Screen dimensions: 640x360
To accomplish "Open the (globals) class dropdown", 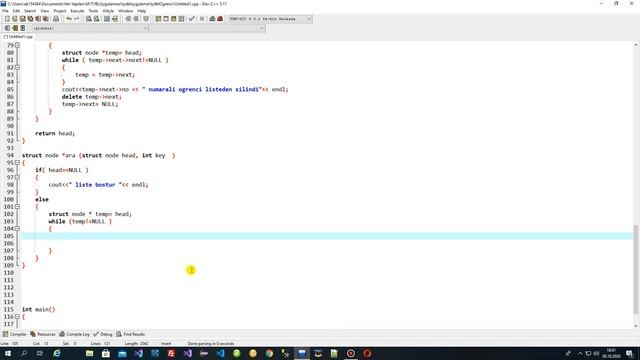I will pyautogui.click(x=90, y=28).
